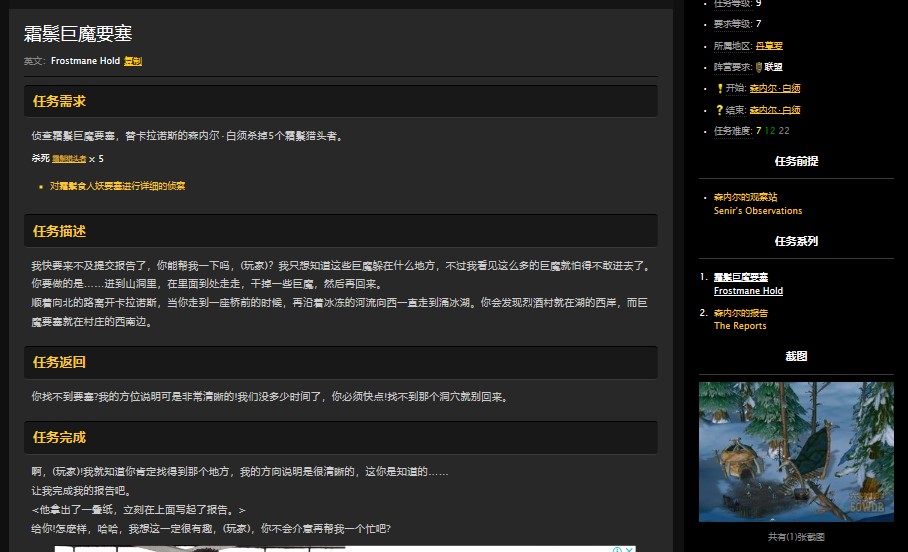Image resolution: width=908 pixels, height=552 pixels.
Task: Click the yellow exclamation quest-start icon
Action: click(x=719, y=89)
